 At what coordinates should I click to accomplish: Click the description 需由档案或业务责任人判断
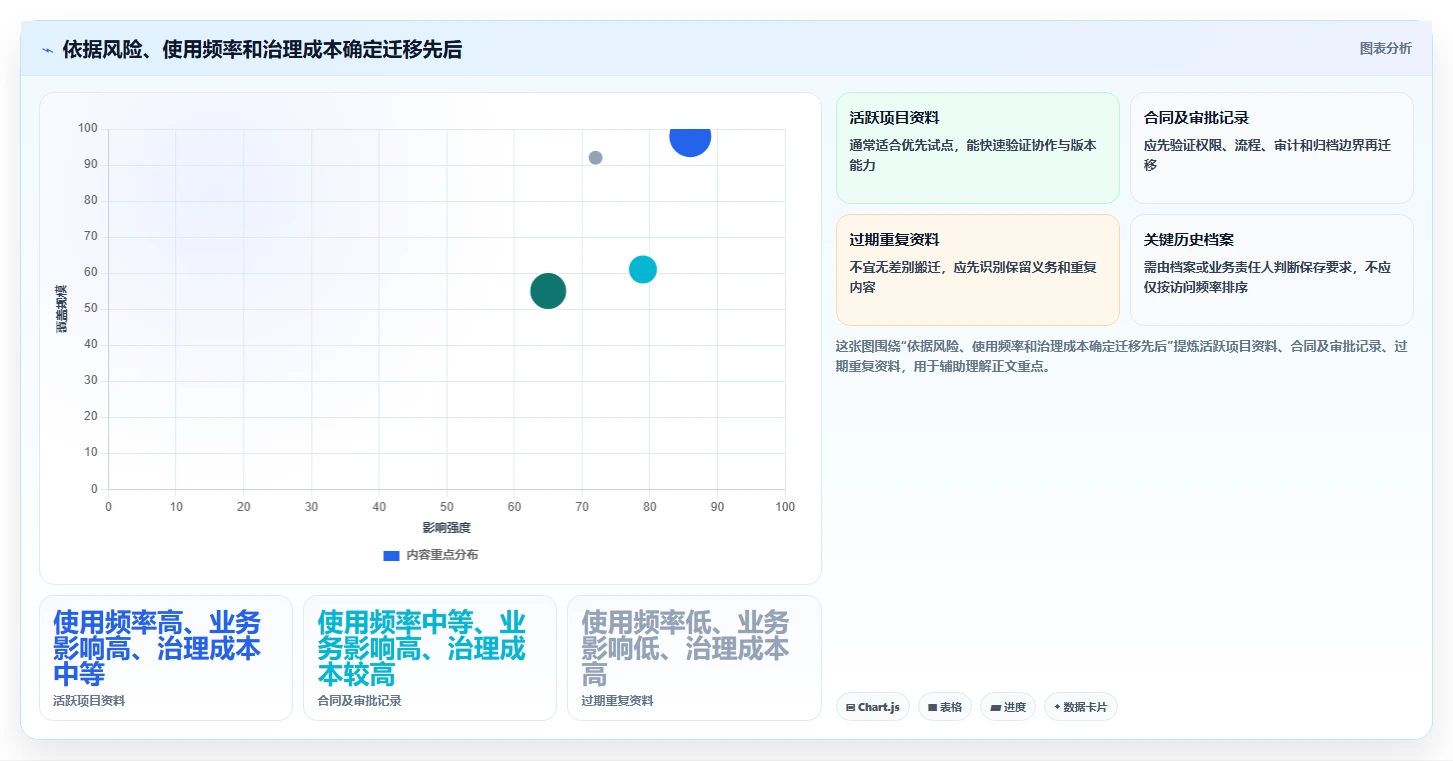(1267, 277)
